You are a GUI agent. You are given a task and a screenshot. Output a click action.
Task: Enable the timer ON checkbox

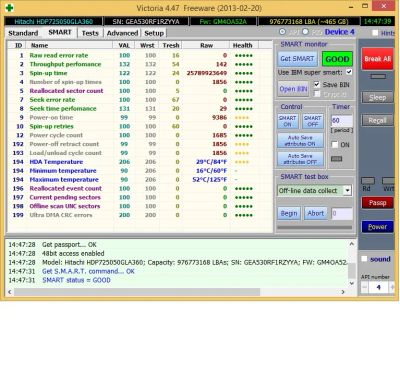pyautogui.click(x=335, y=144)
